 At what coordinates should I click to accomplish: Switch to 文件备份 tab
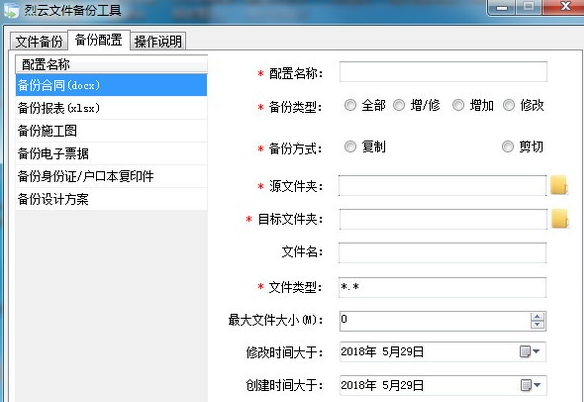[x=39, y=41]
